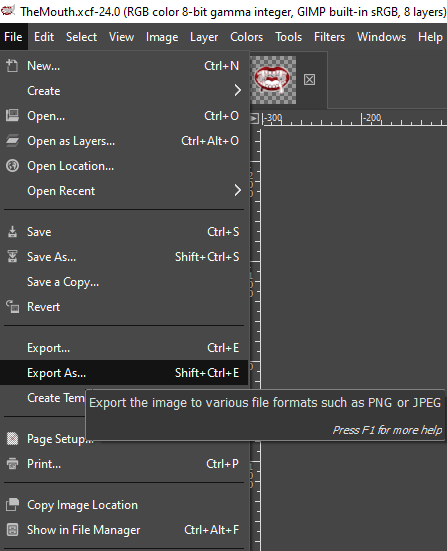Choose Save As... menu entry
The image size is (447, 551).
coord(124,257)
